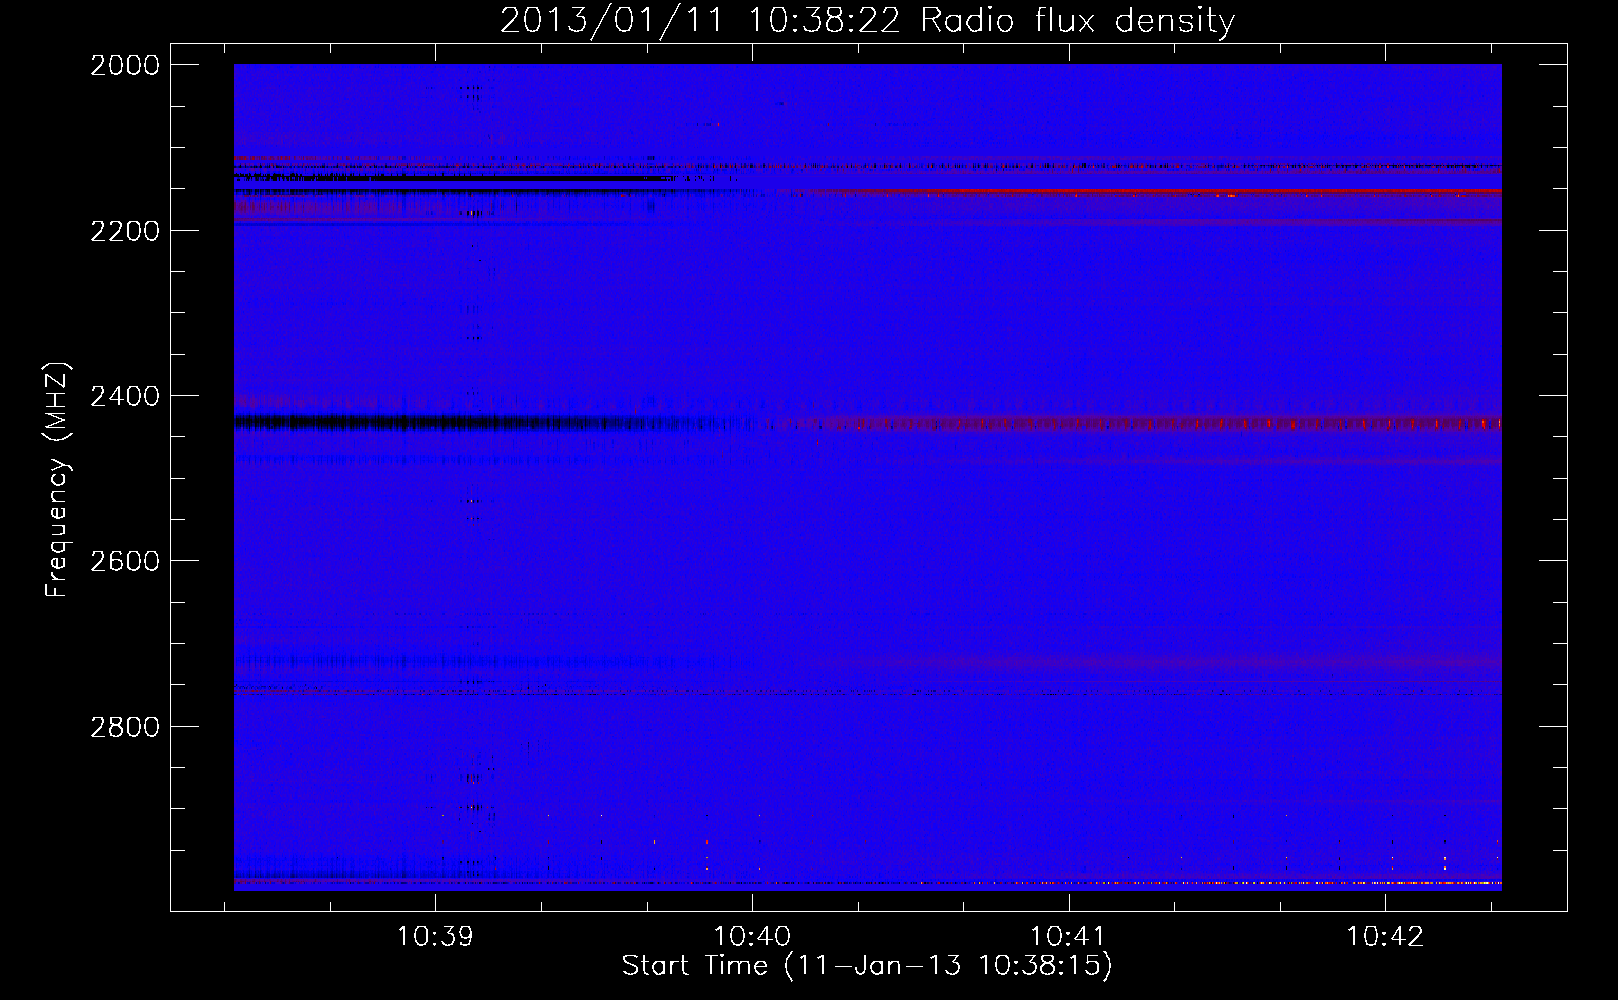The image size is (1618, 1000).
Task: Click the 2400 frequency tick label
Action: (125, 397)
